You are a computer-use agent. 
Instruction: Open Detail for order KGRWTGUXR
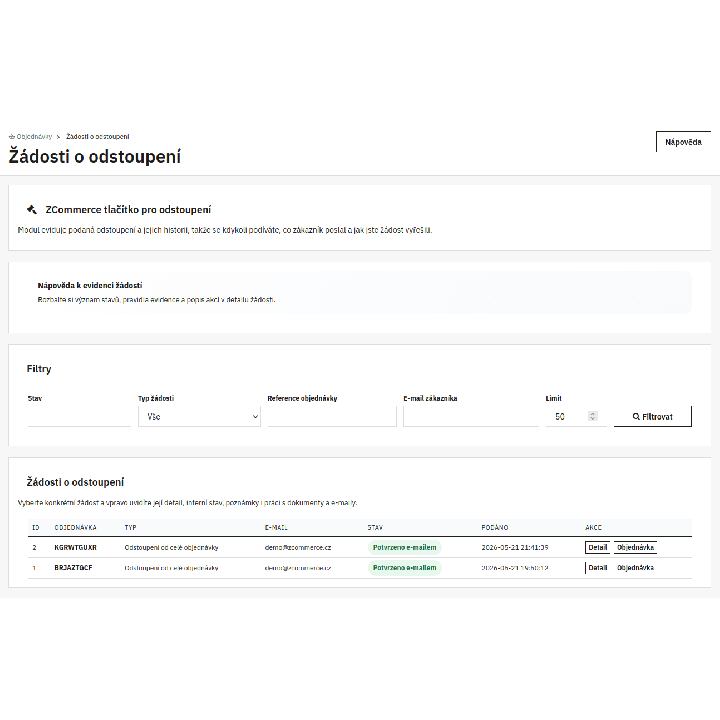click(597, 547)
